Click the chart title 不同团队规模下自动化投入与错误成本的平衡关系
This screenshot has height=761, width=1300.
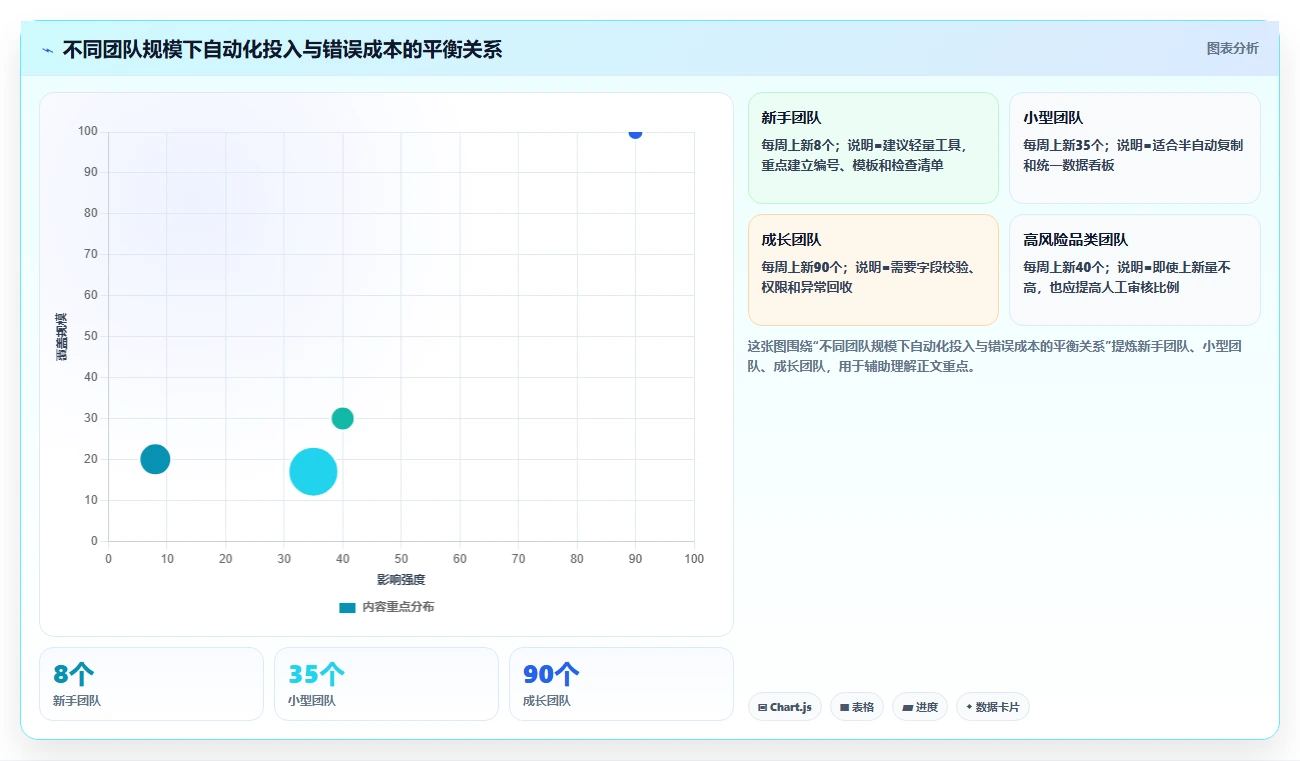coord(282,49)
